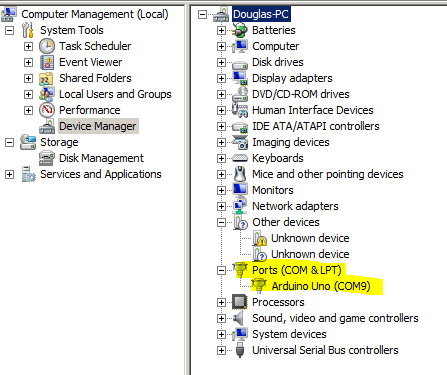Image resolution: width=447 pixels, height=375 pixels.
Task: Collapse the Ports (COM & LPT) category
Action: pyautogui.click(x=221, y=270)
